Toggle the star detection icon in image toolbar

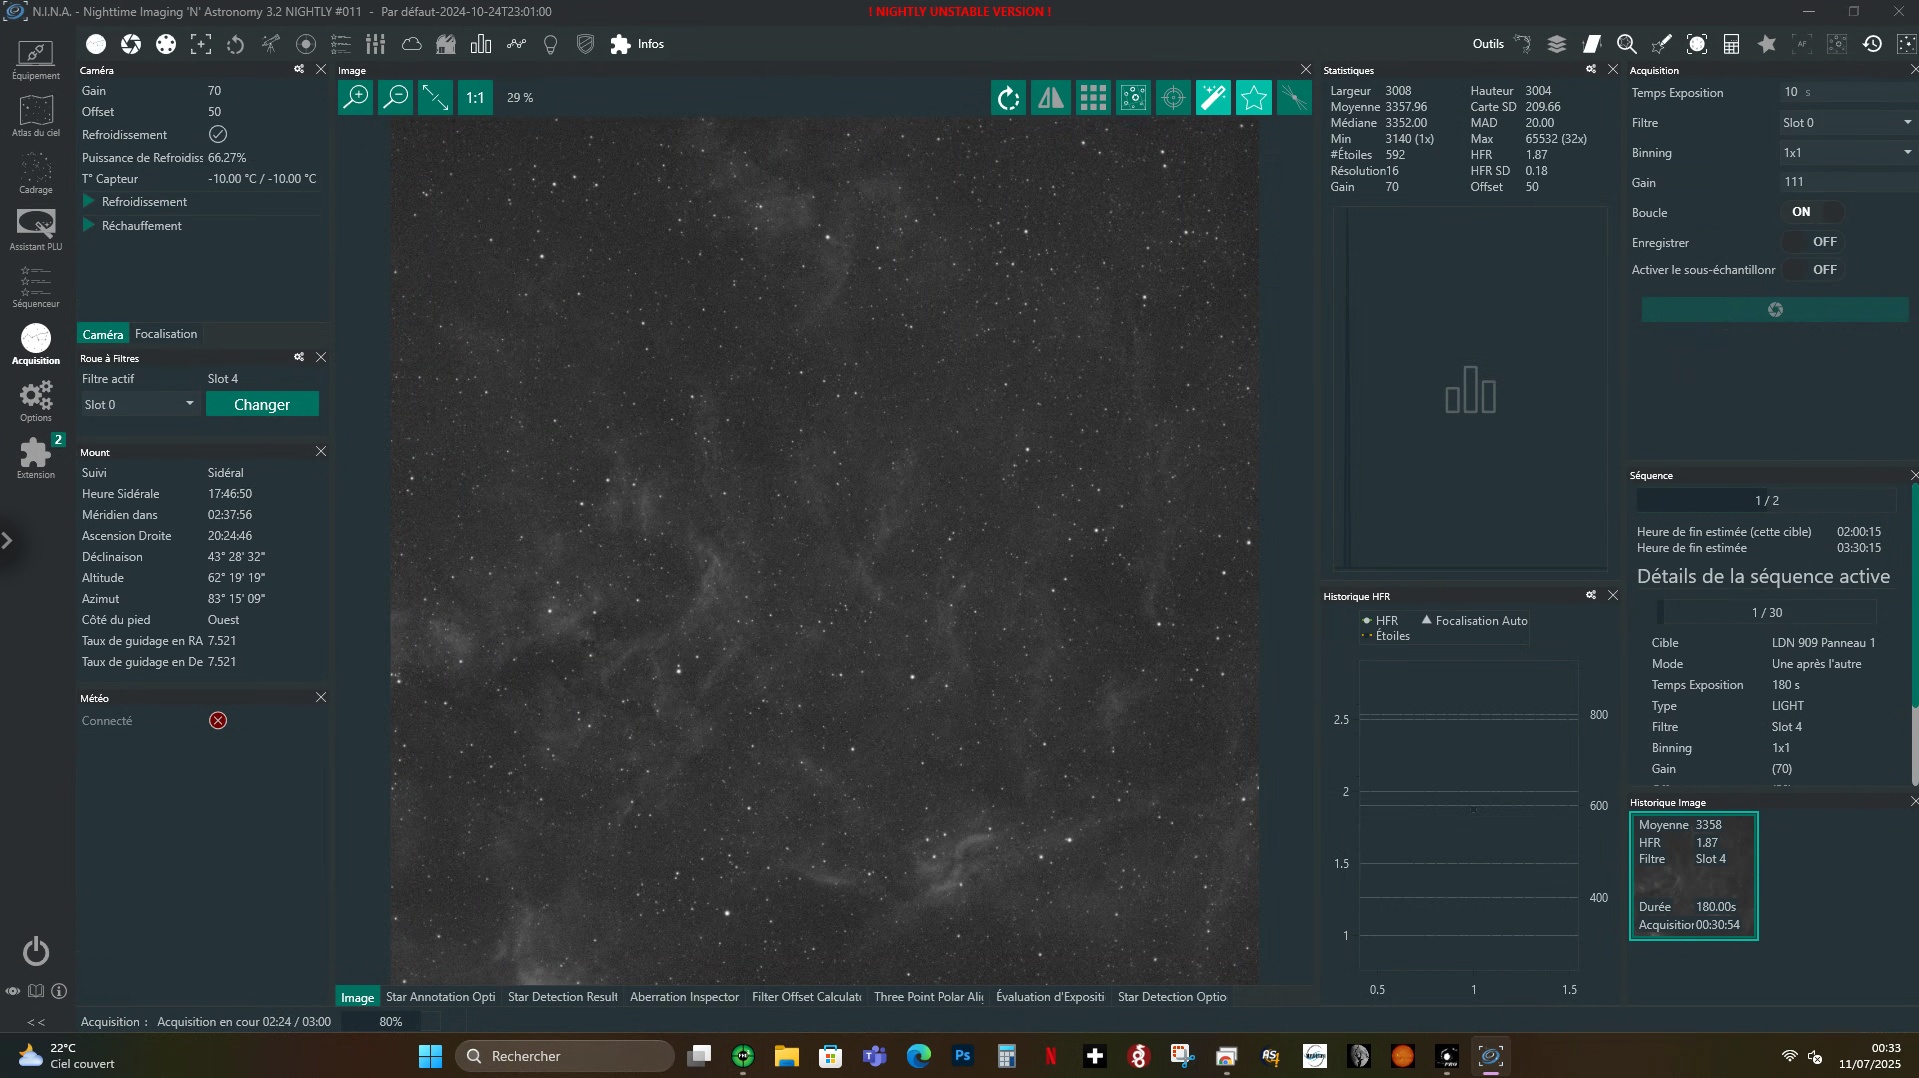[x=1253, y=97]
